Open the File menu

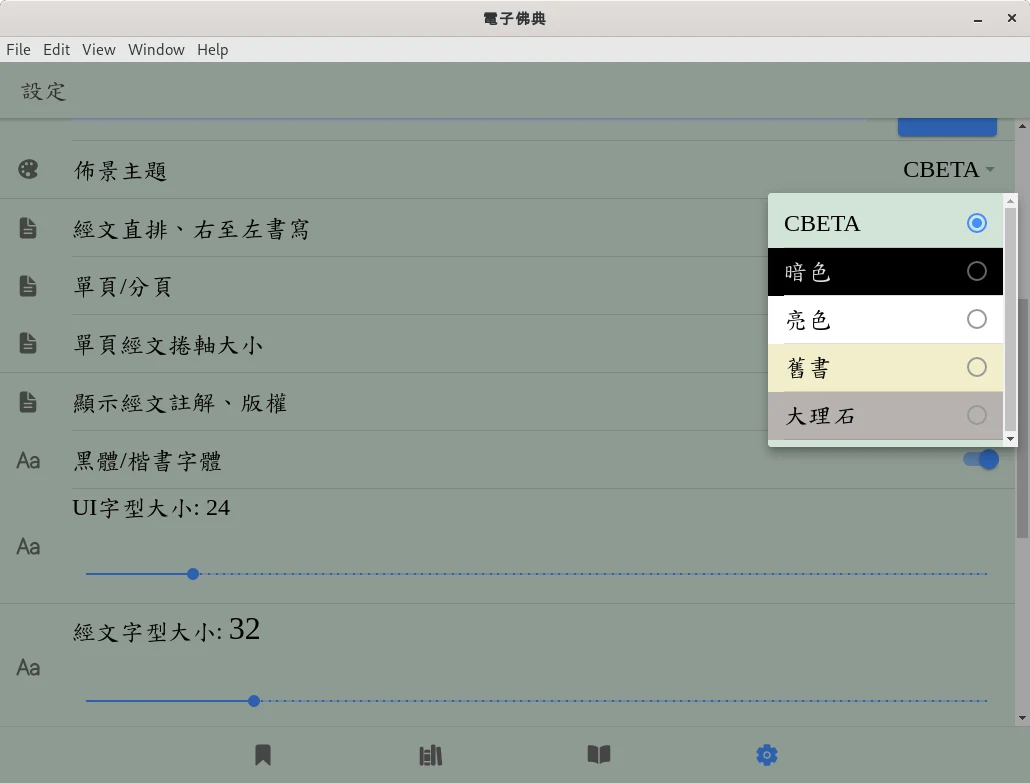click(18, 50)
